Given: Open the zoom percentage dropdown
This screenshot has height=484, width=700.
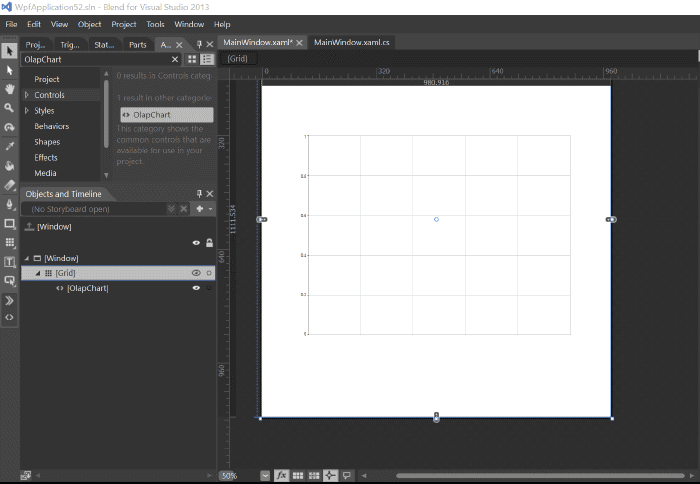Looking at the screenshot, I should tap(265, 476).
